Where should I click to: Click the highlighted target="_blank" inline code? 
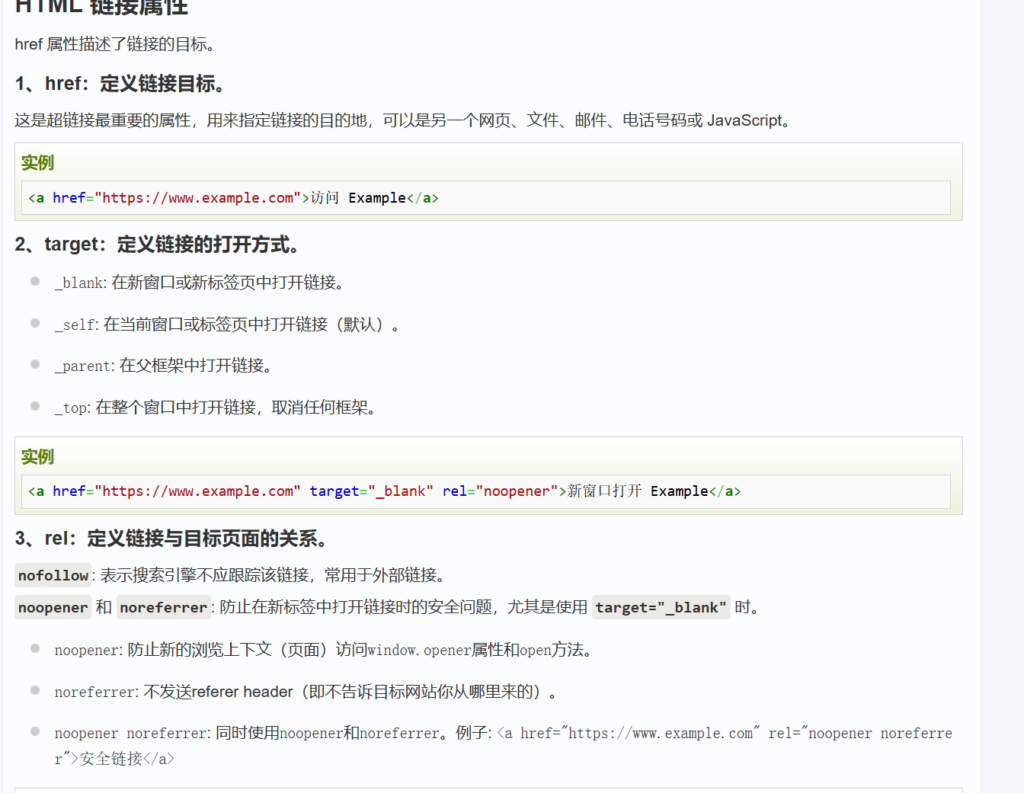(660, 607)
